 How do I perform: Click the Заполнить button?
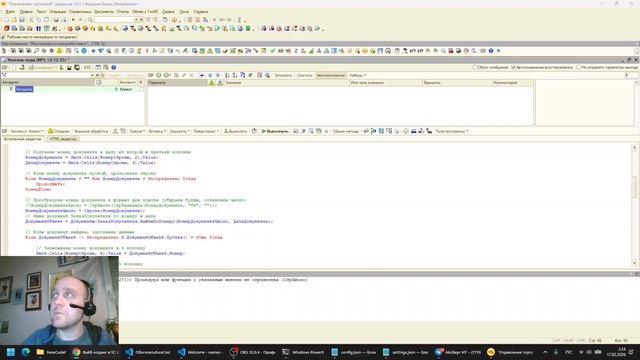pos(283,75)
